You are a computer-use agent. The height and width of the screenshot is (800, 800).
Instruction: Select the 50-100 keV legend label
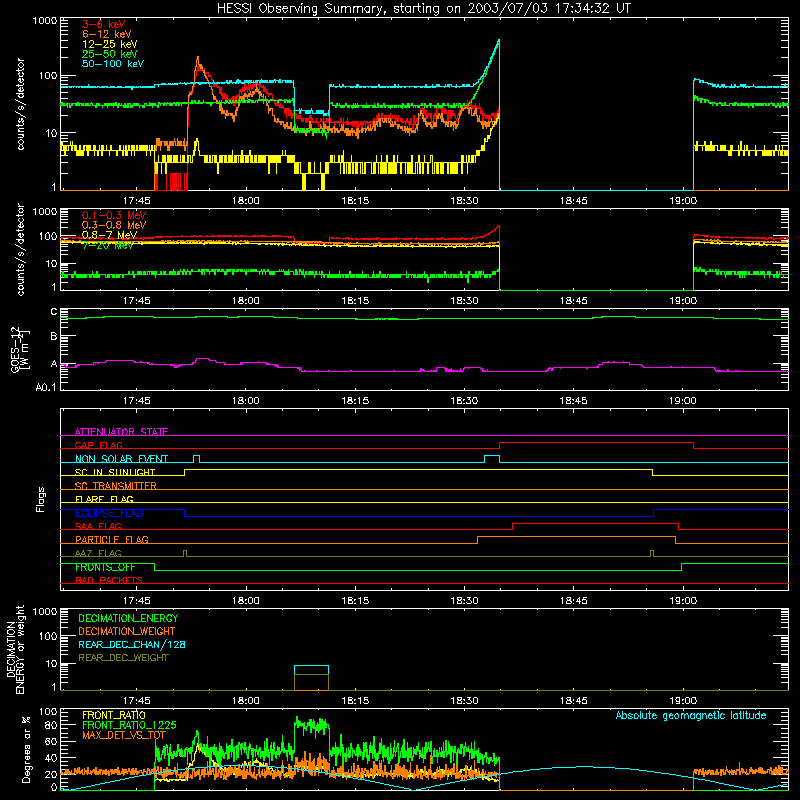click(113, 63)
